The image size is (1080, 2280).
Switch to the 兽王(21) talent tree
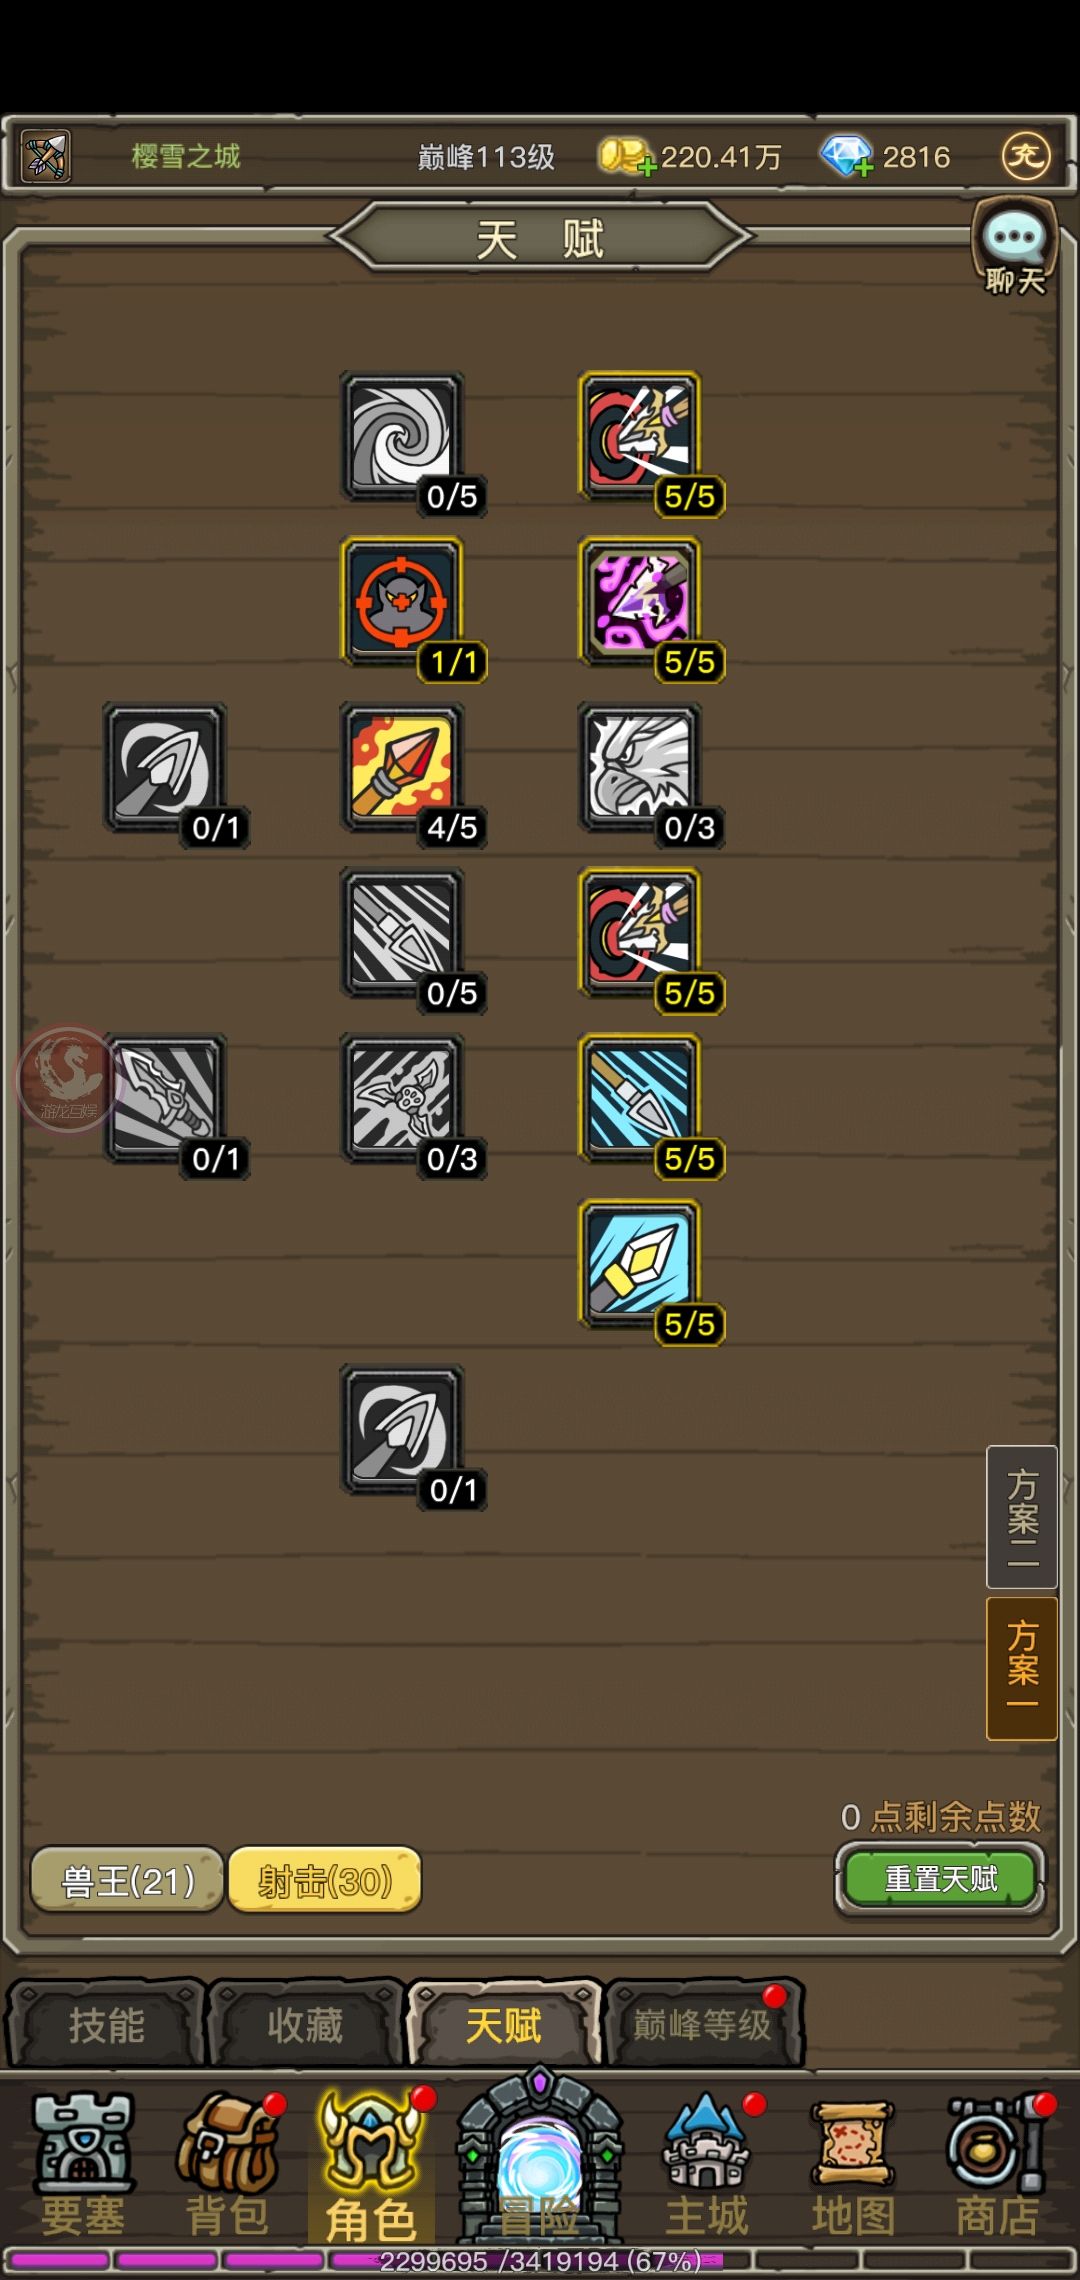coord(128,1880)
